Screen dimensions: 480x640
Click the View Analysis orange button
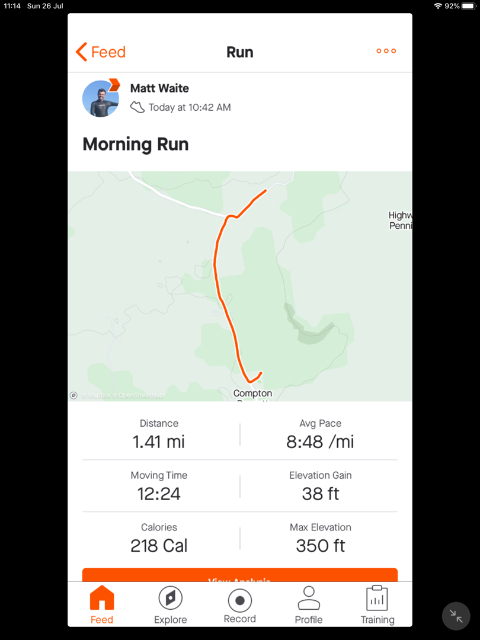[240, 575]
